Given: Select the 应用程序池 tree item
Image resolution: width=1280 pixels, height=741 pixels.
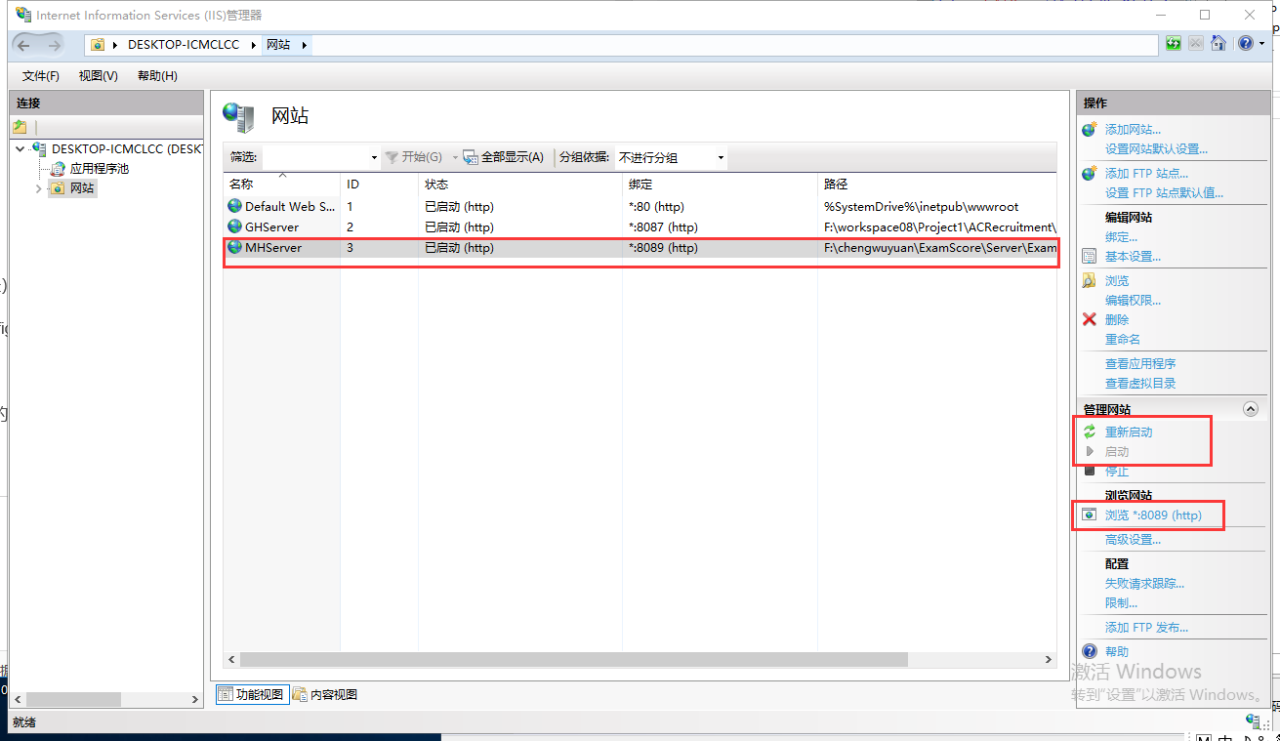Looking at the screenshot, I should click(x=99, y=169).
